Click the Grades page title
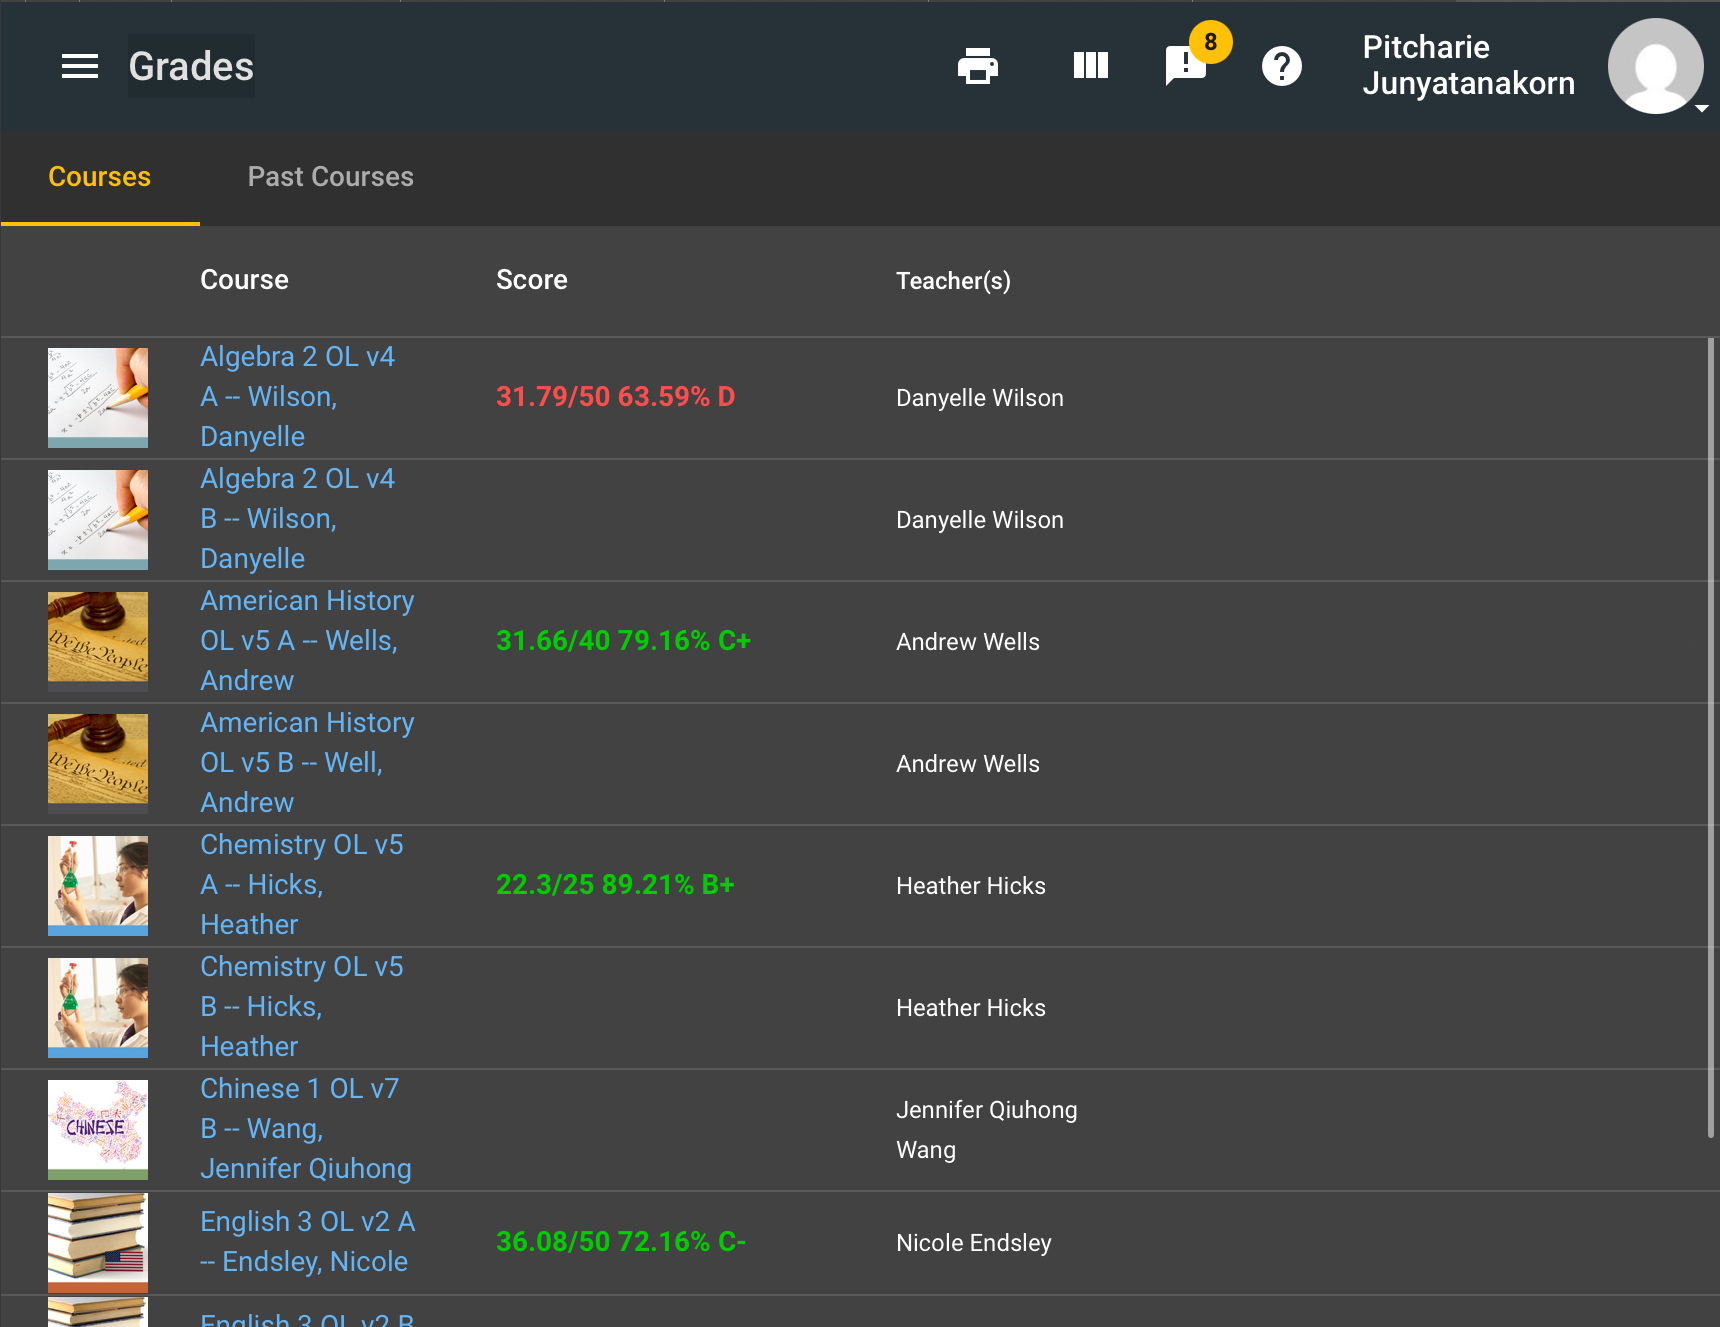The image size is (1720, 1327). click(191, 66)
